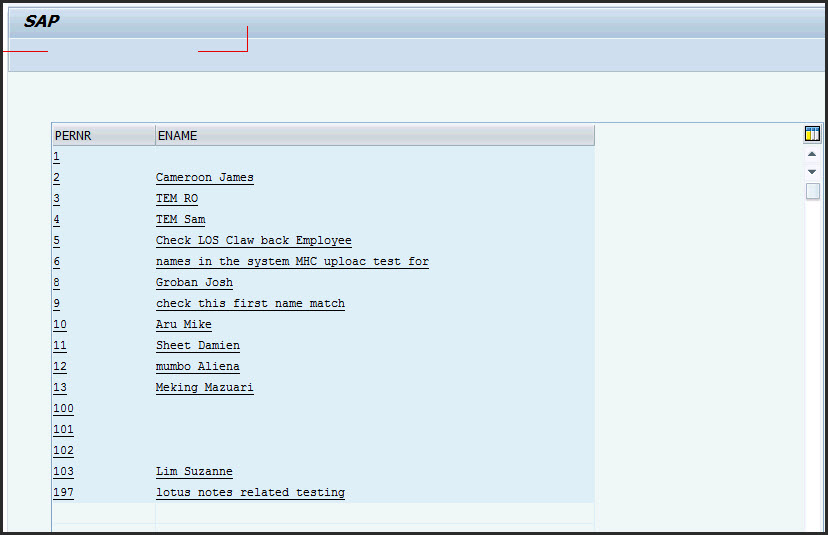Viewport: 828px width, 535px height.
Task: Select 'lotus notes related testing' entry
Action: 250,492
